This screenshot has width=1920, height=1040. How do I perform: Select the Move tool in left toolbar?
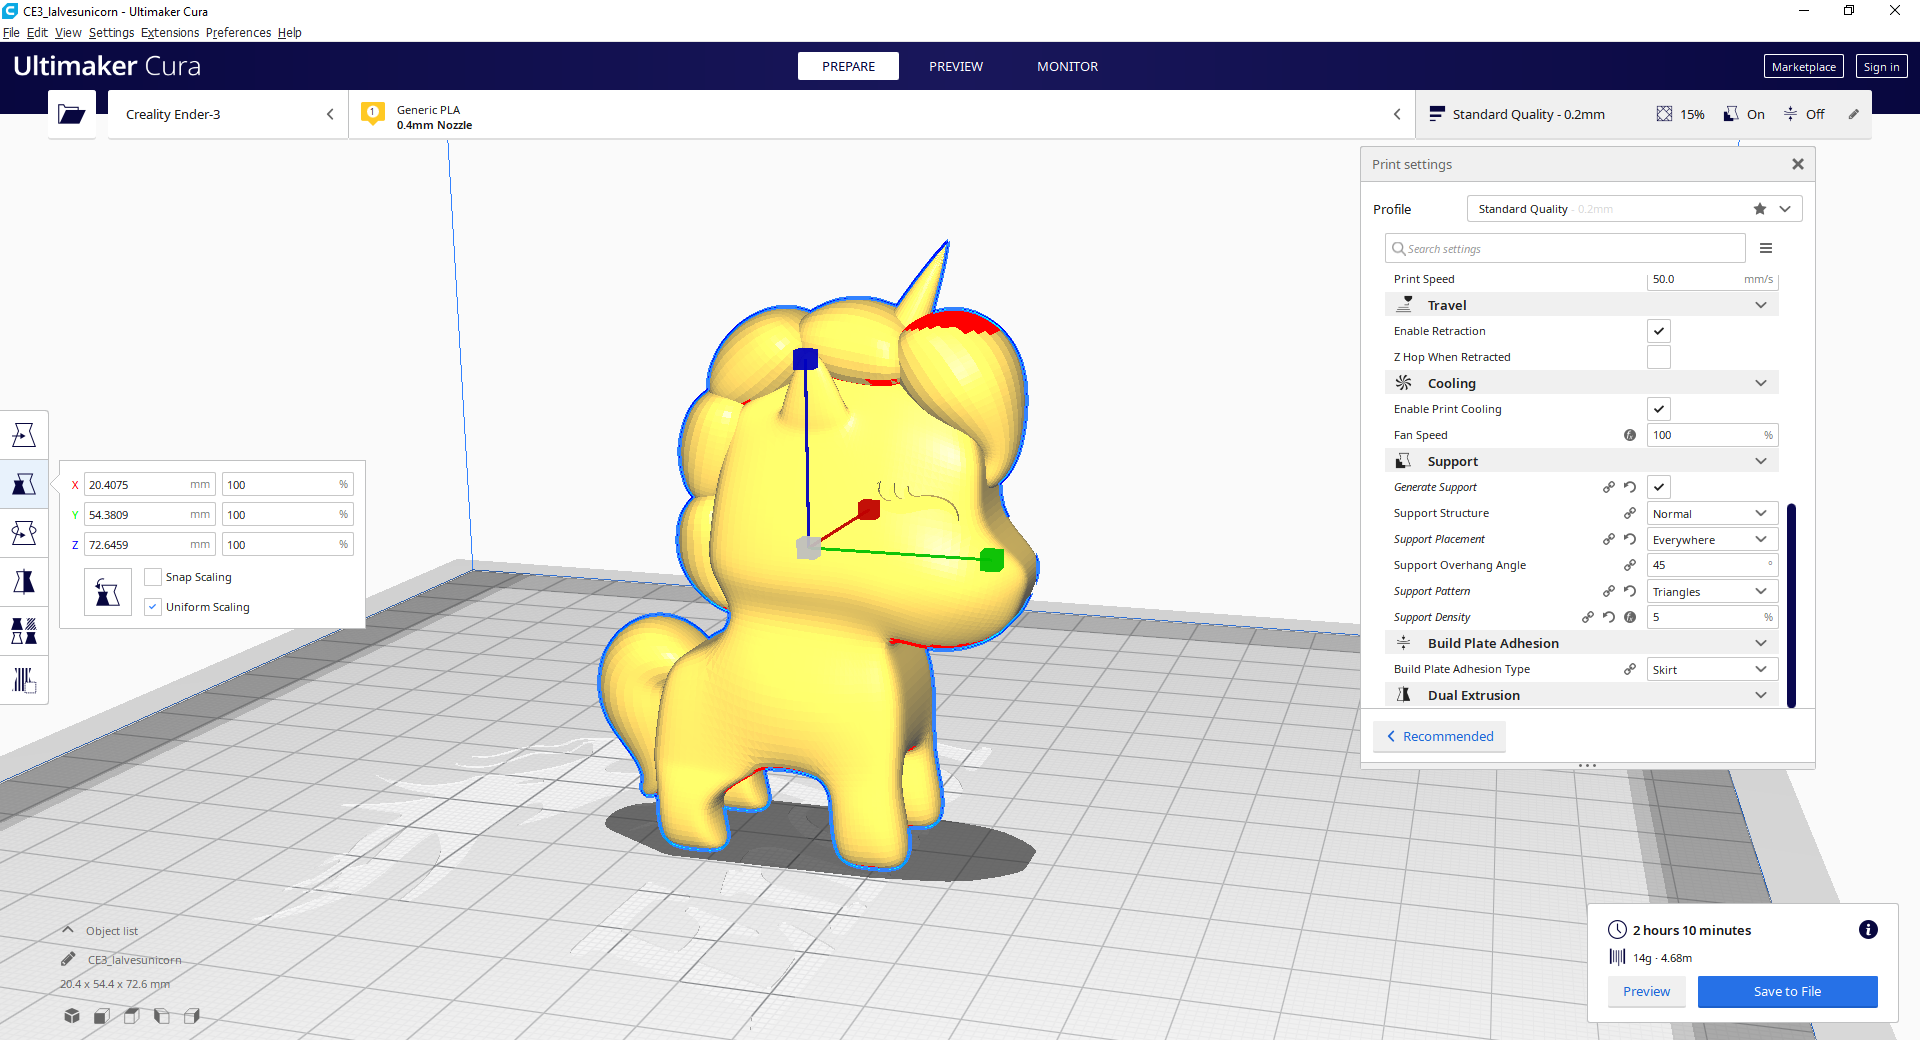pos(24,435)
